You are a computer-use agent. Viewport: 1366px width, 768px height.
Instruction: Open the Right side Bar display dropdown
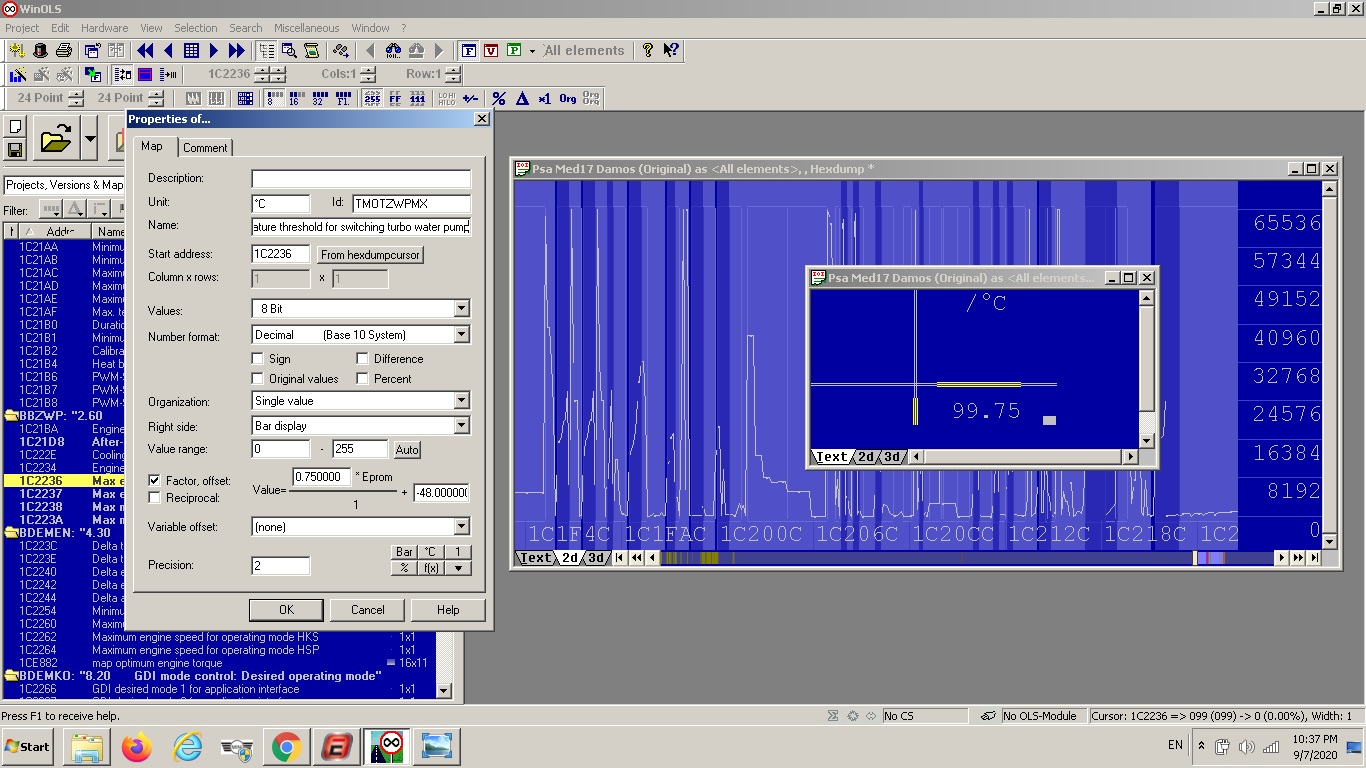click(461, 426)
